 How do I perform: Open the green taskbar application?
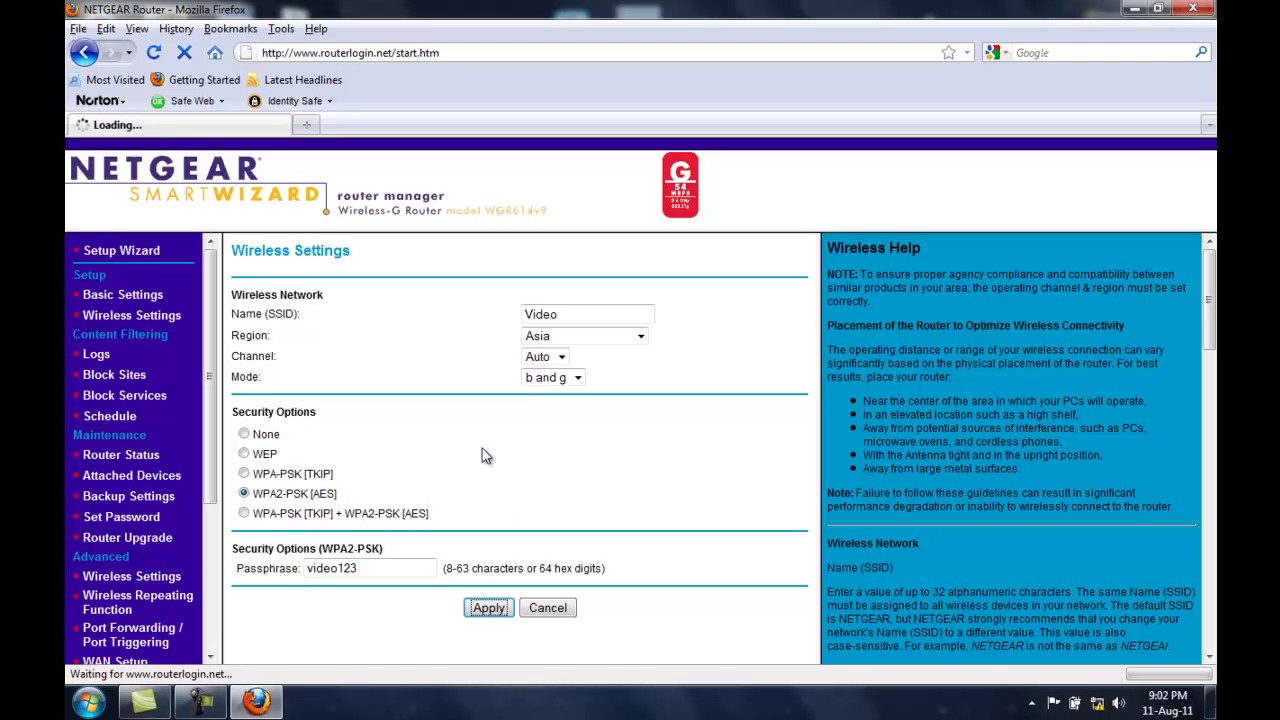click(x=144, y=702)
